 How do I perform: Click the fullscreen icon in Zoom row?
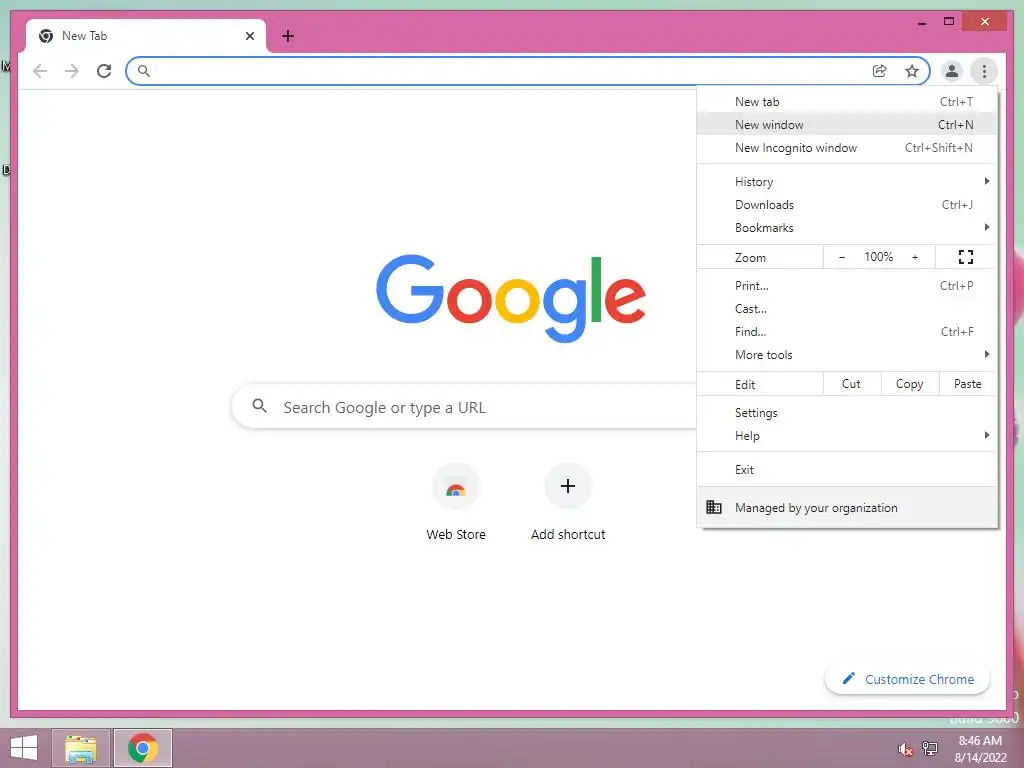point(966,257)
